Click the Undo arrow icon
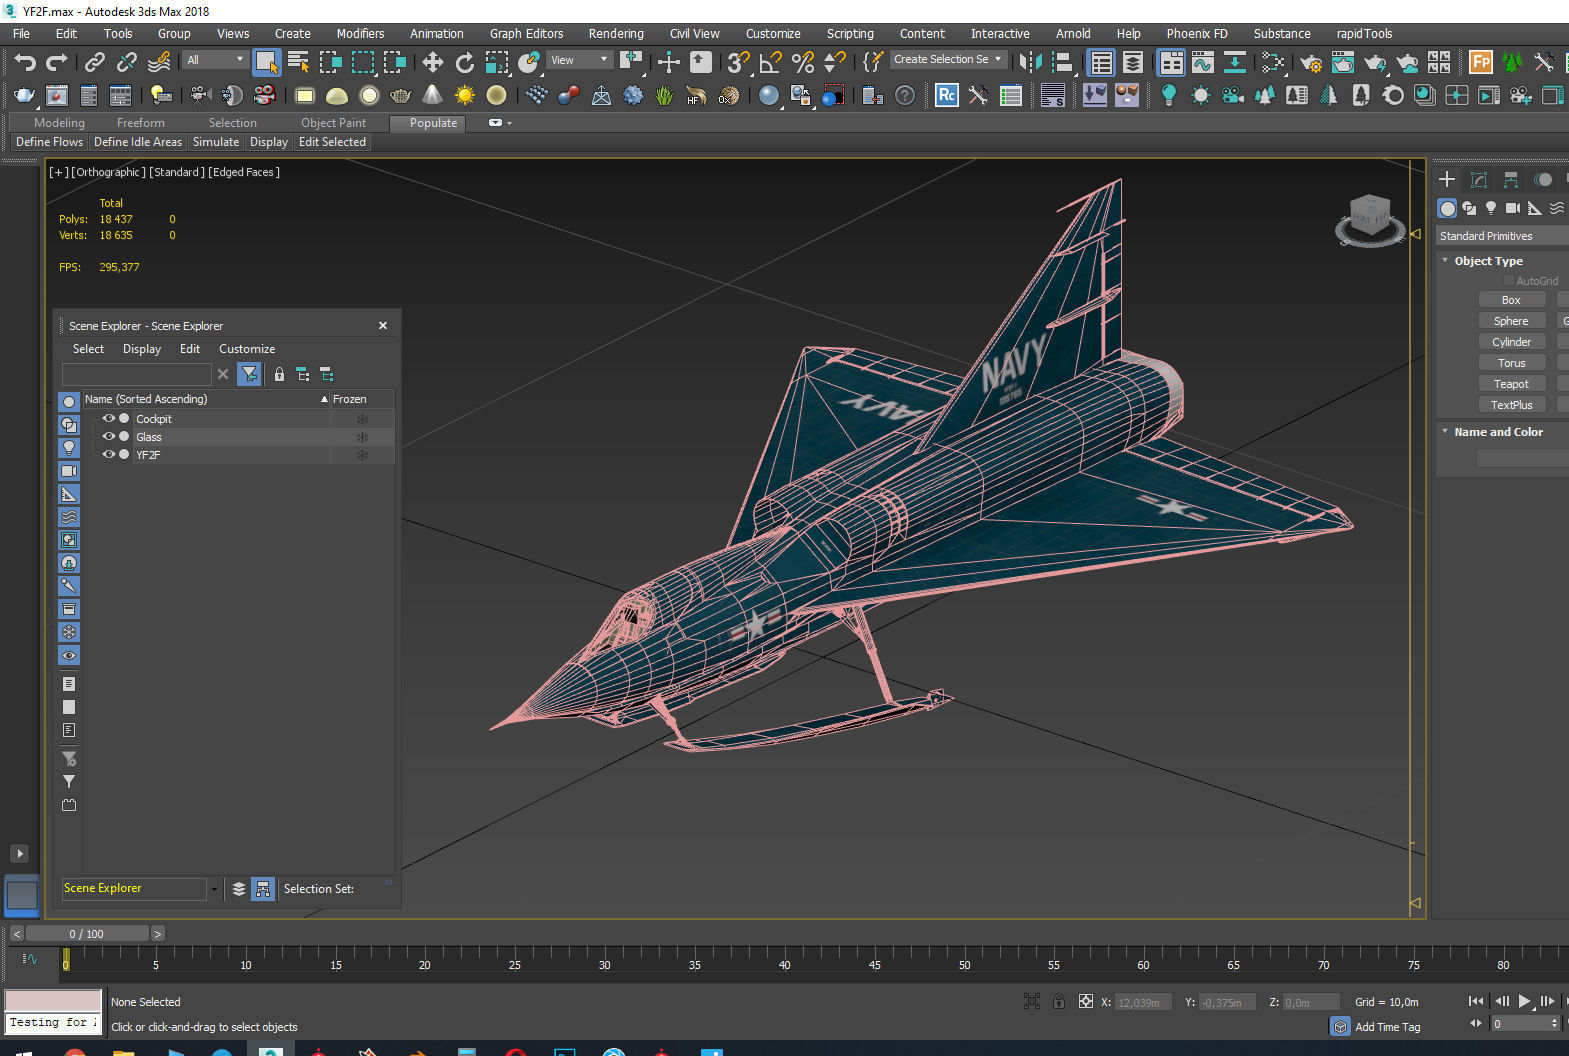Image resolution: width=1569 pixels, height=1056 pixels. (x=25, y=62)
